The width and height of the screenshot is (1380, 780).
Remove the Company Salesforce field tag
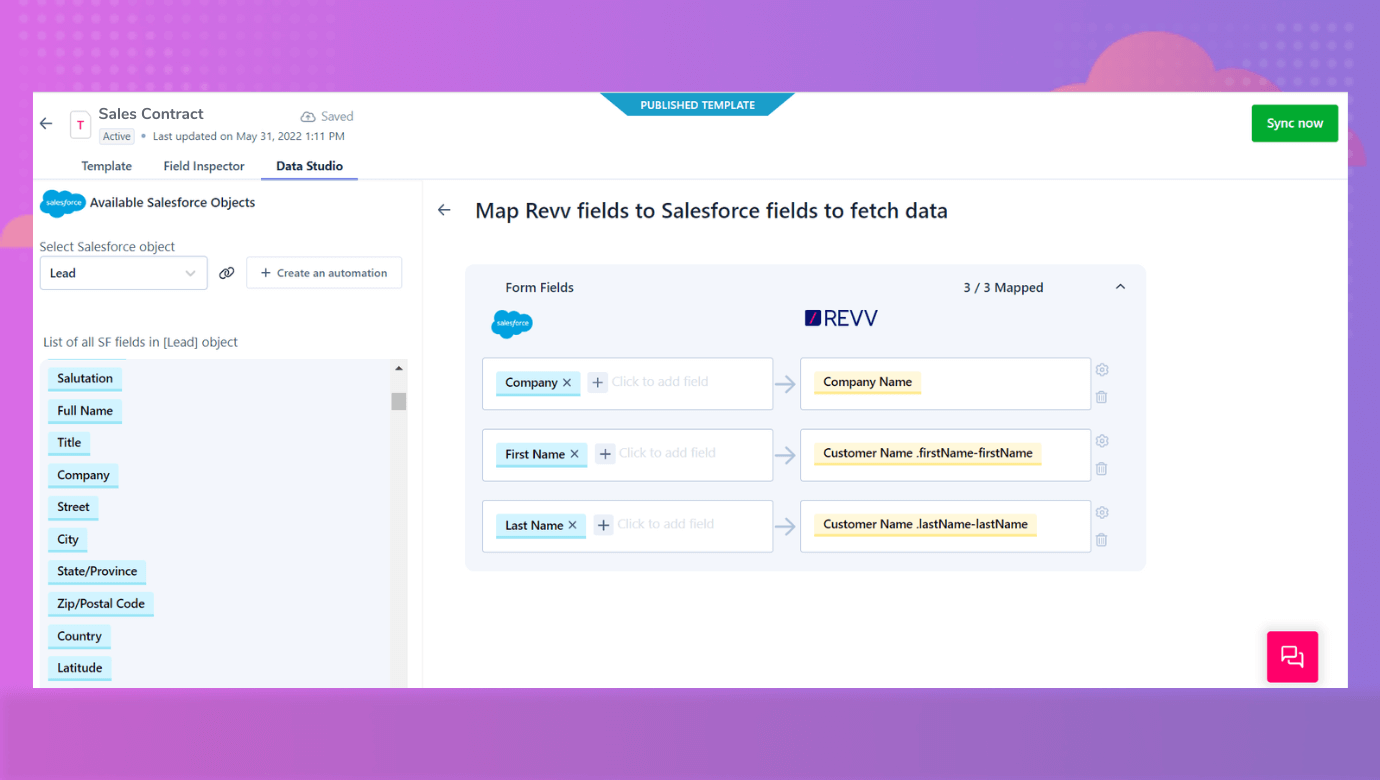567,383
